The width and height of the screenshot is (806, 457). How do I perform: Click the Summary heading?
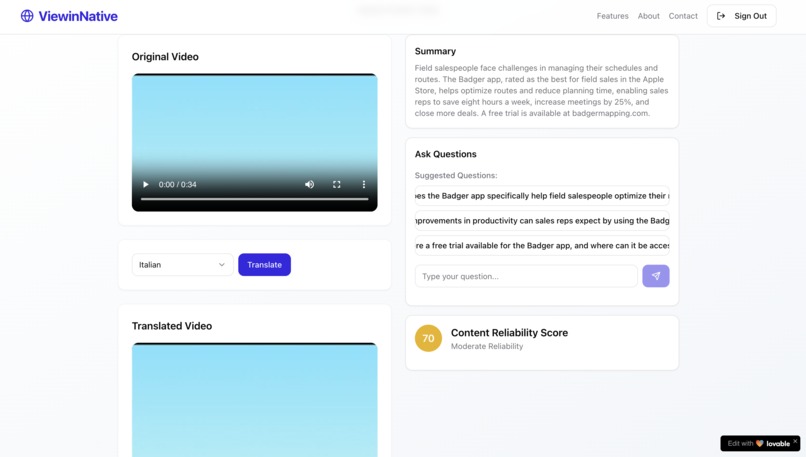(x=435, y=51)
